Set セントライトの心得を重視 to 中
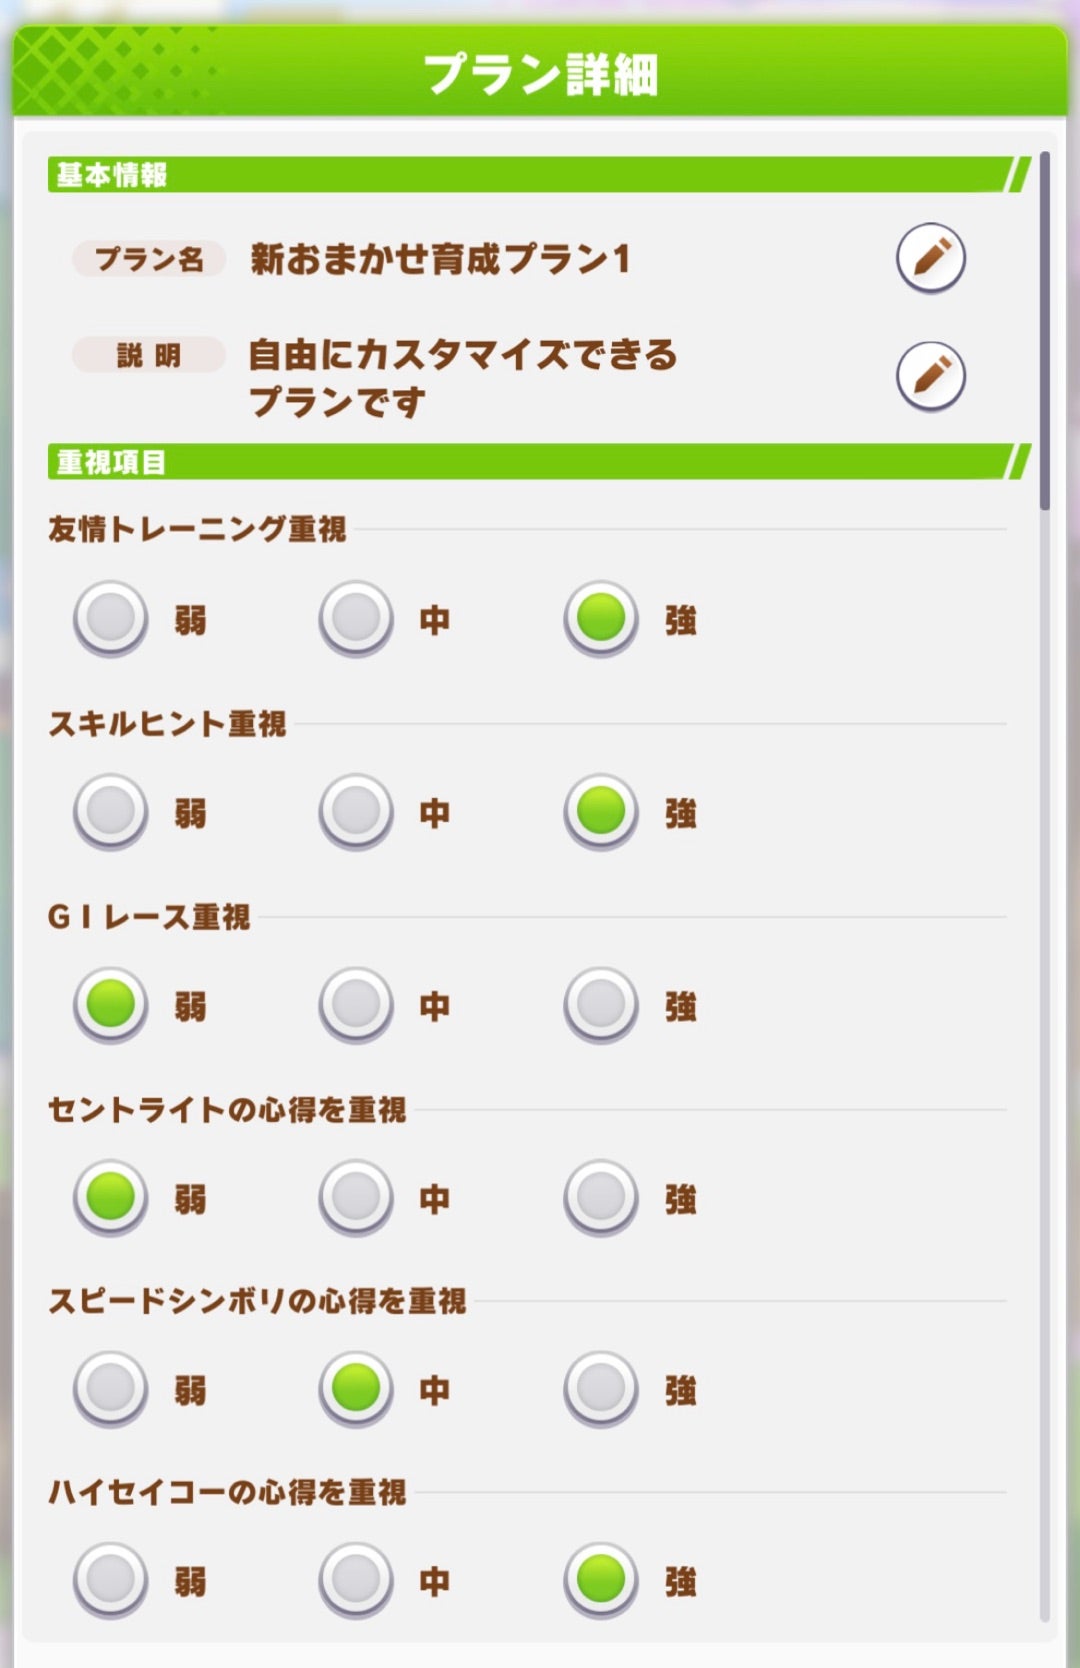This screenshot has height=1668, width=1080. click(356, 1196)
